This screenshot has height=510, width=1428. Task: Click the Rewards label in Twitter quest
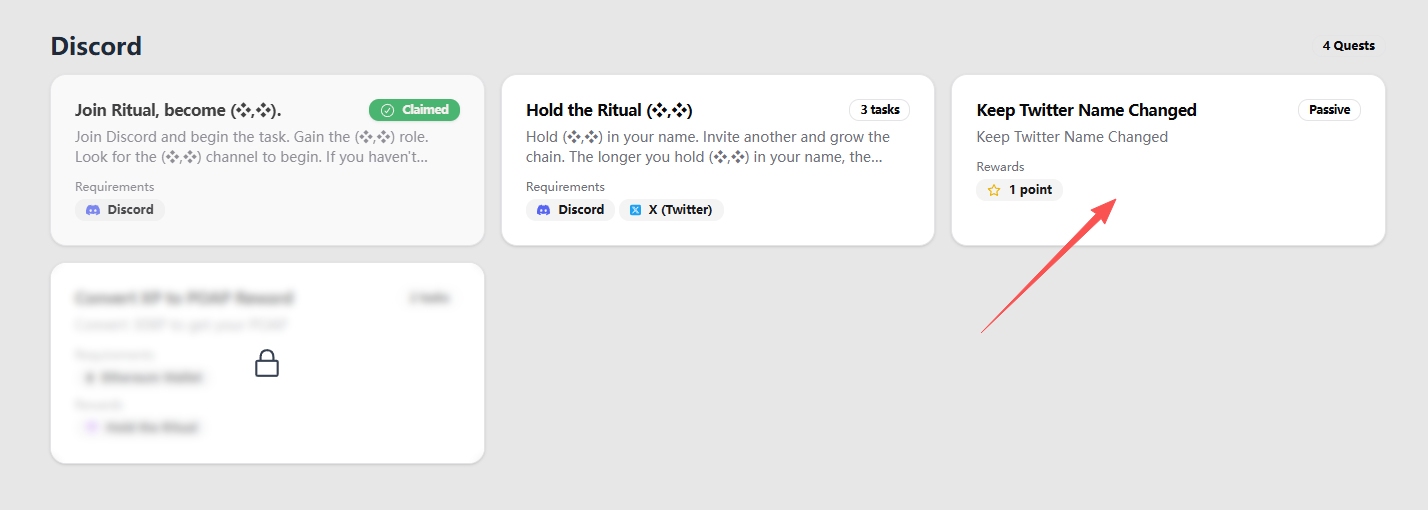[x=1000, y=167]
